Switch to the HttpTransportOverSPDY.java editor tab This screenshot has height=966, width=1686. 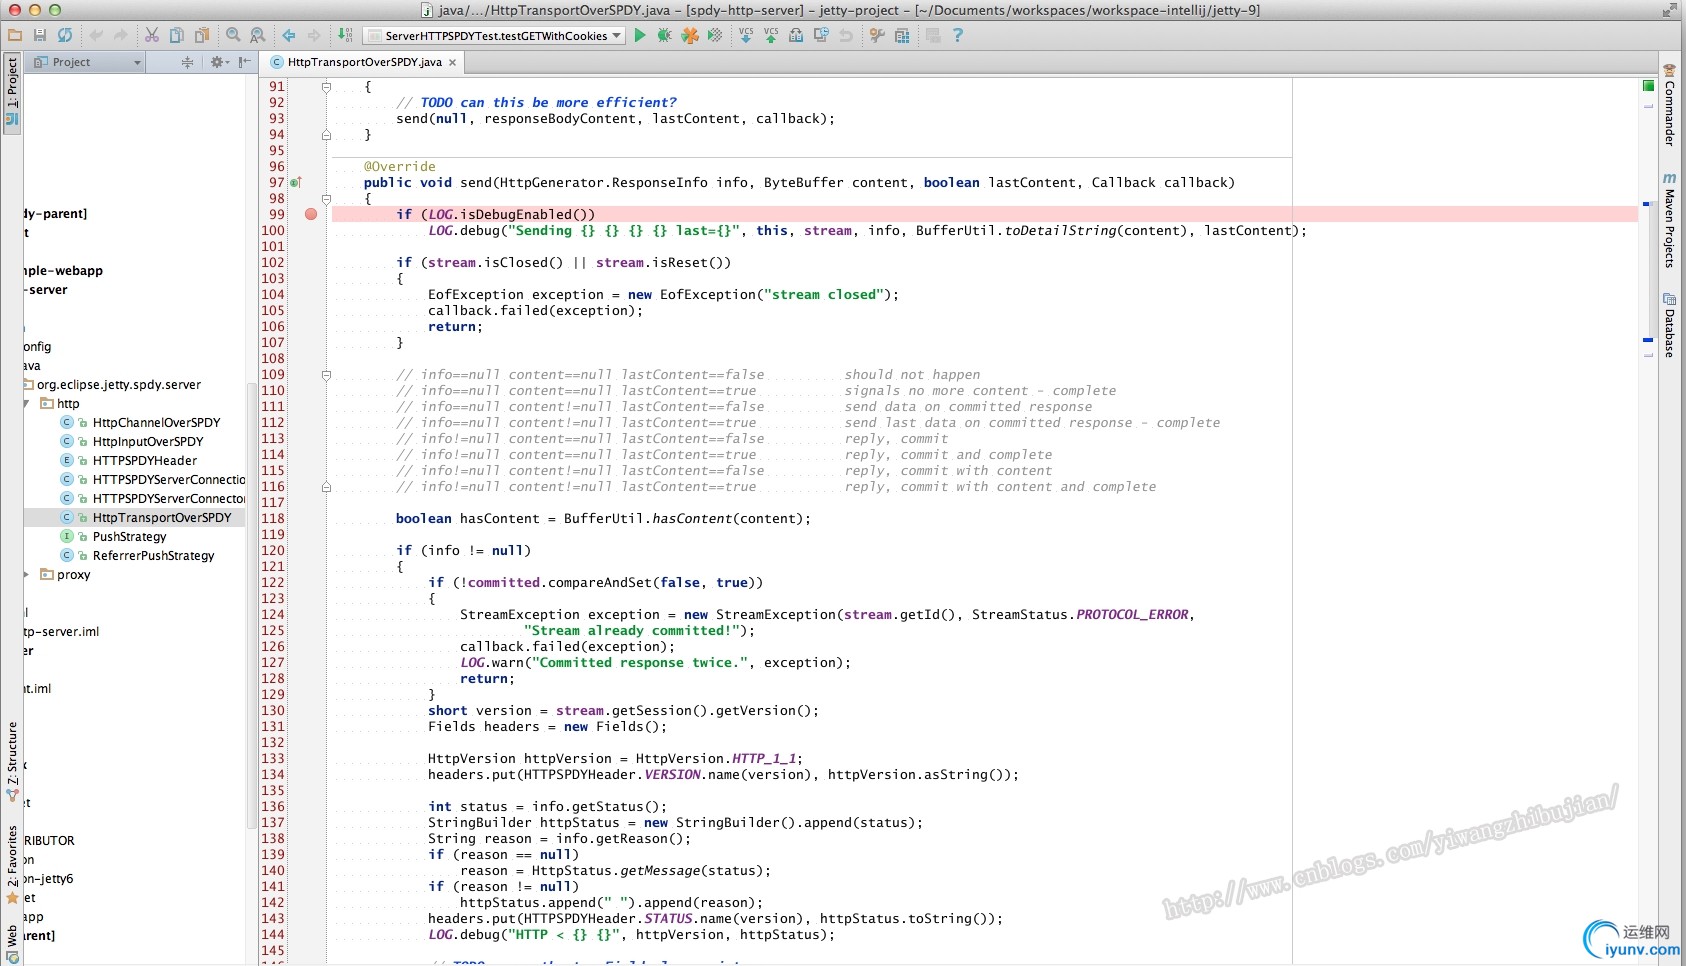coord(364,62)
